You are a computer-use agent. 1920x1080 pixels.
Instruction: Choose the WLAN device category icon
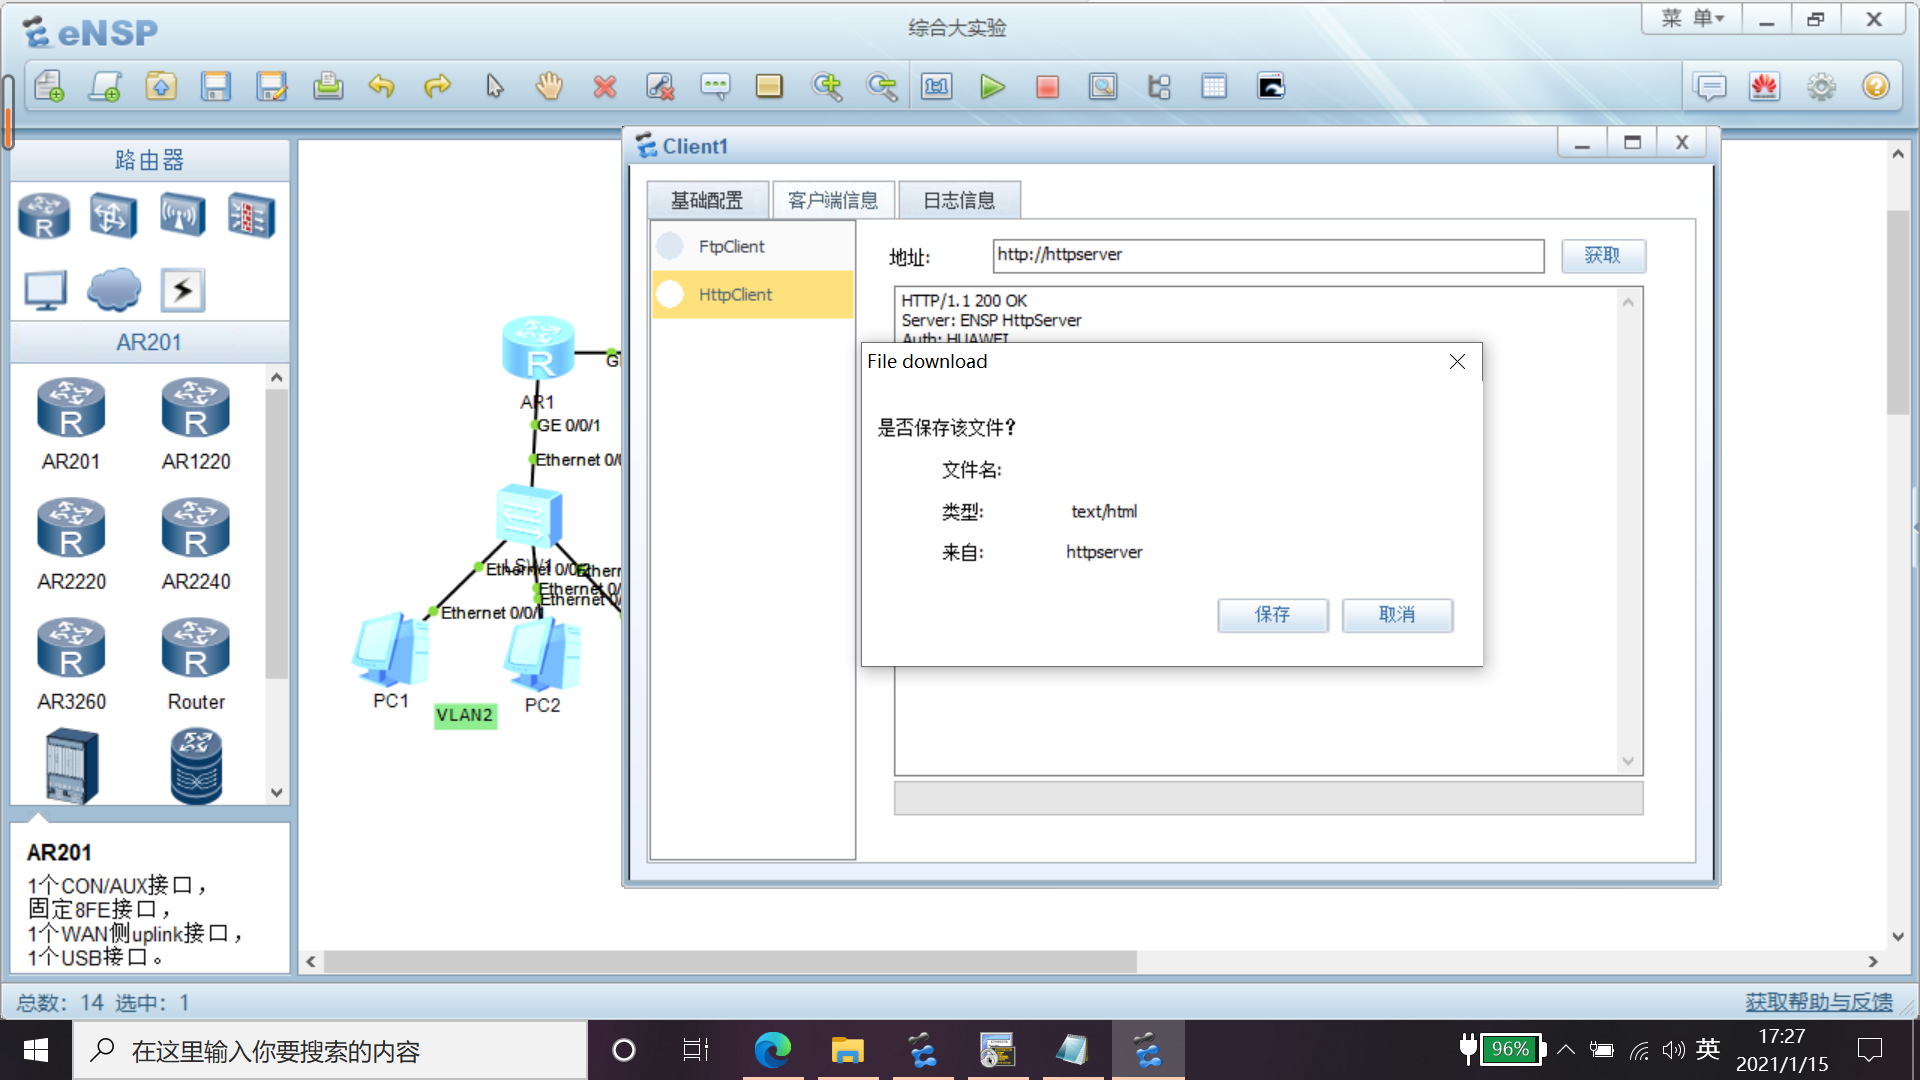click(x=182, y=215)
